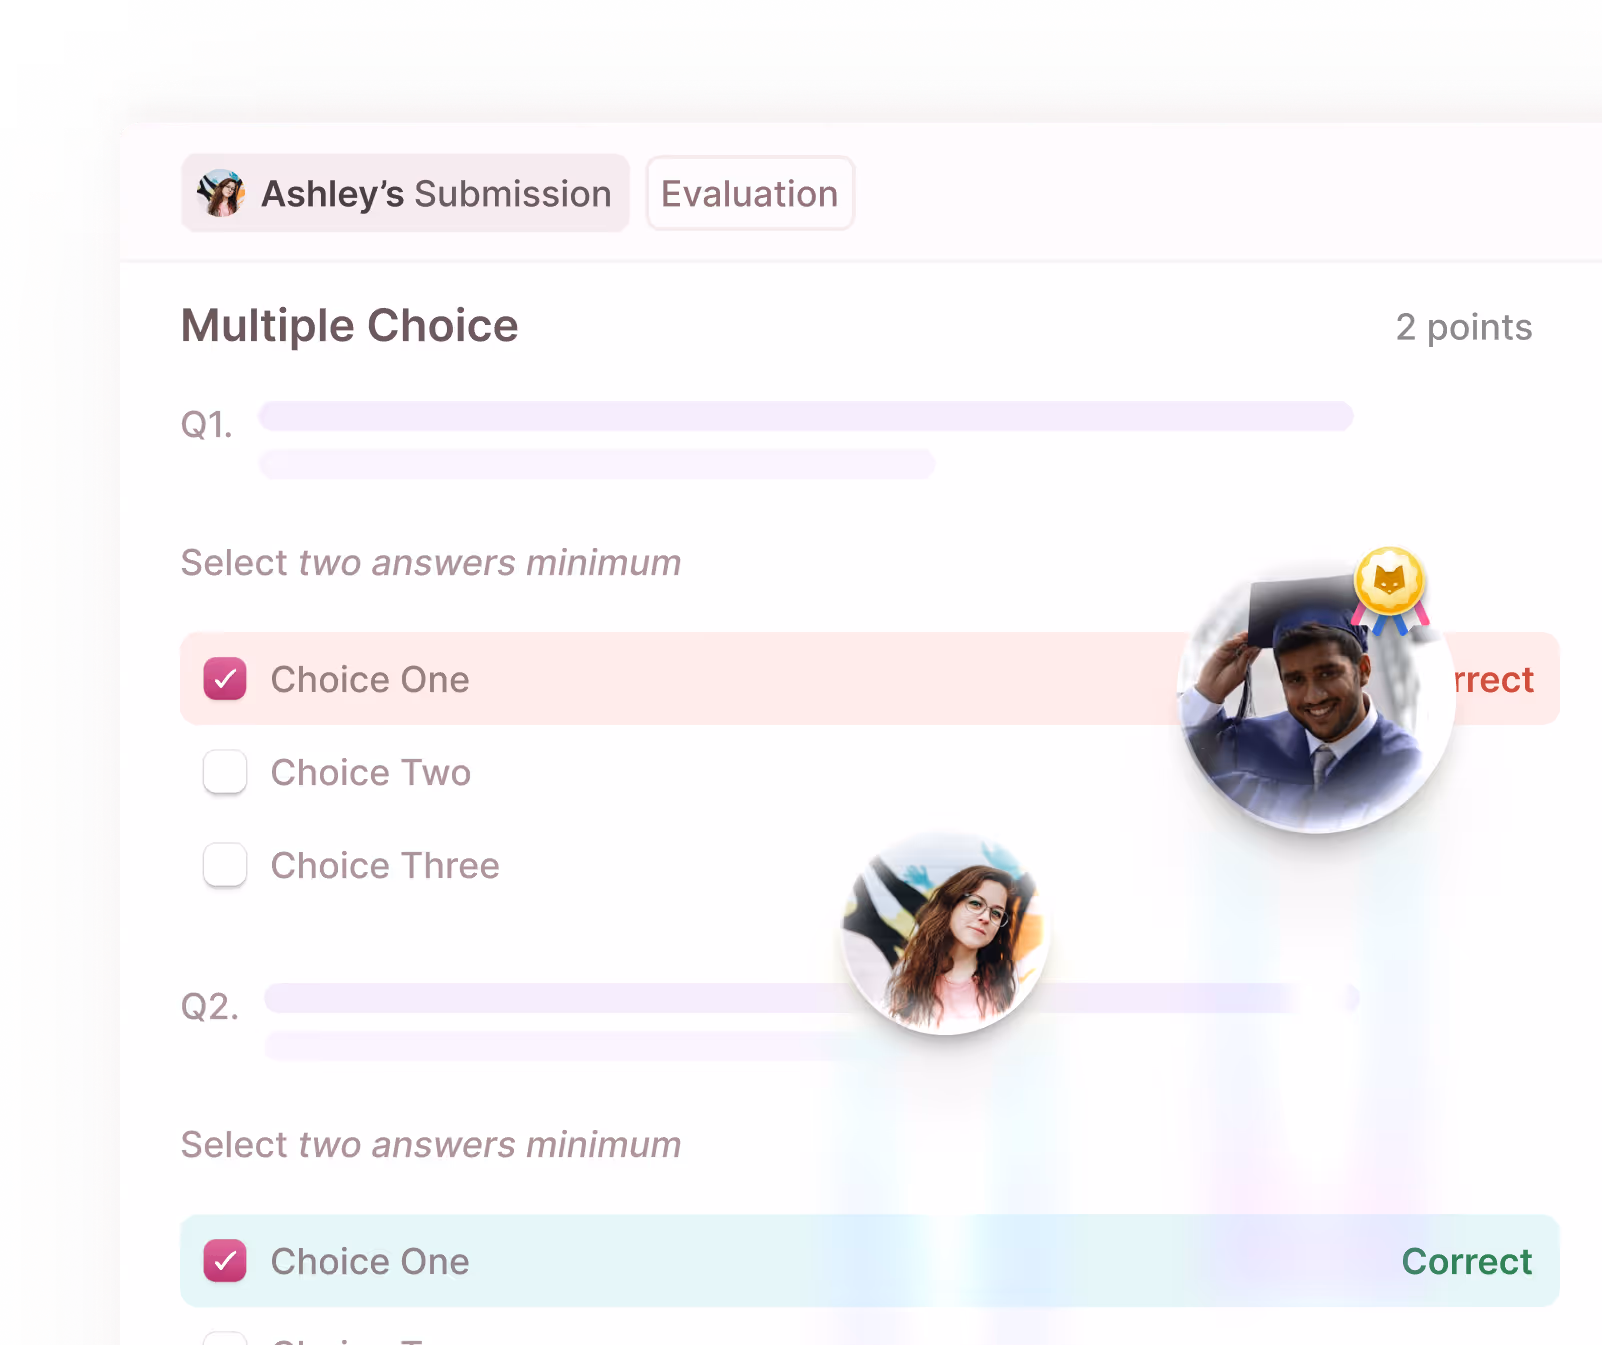Click the Q2 question text placeholder bar

pyautogui.click(x=812, y=998)
